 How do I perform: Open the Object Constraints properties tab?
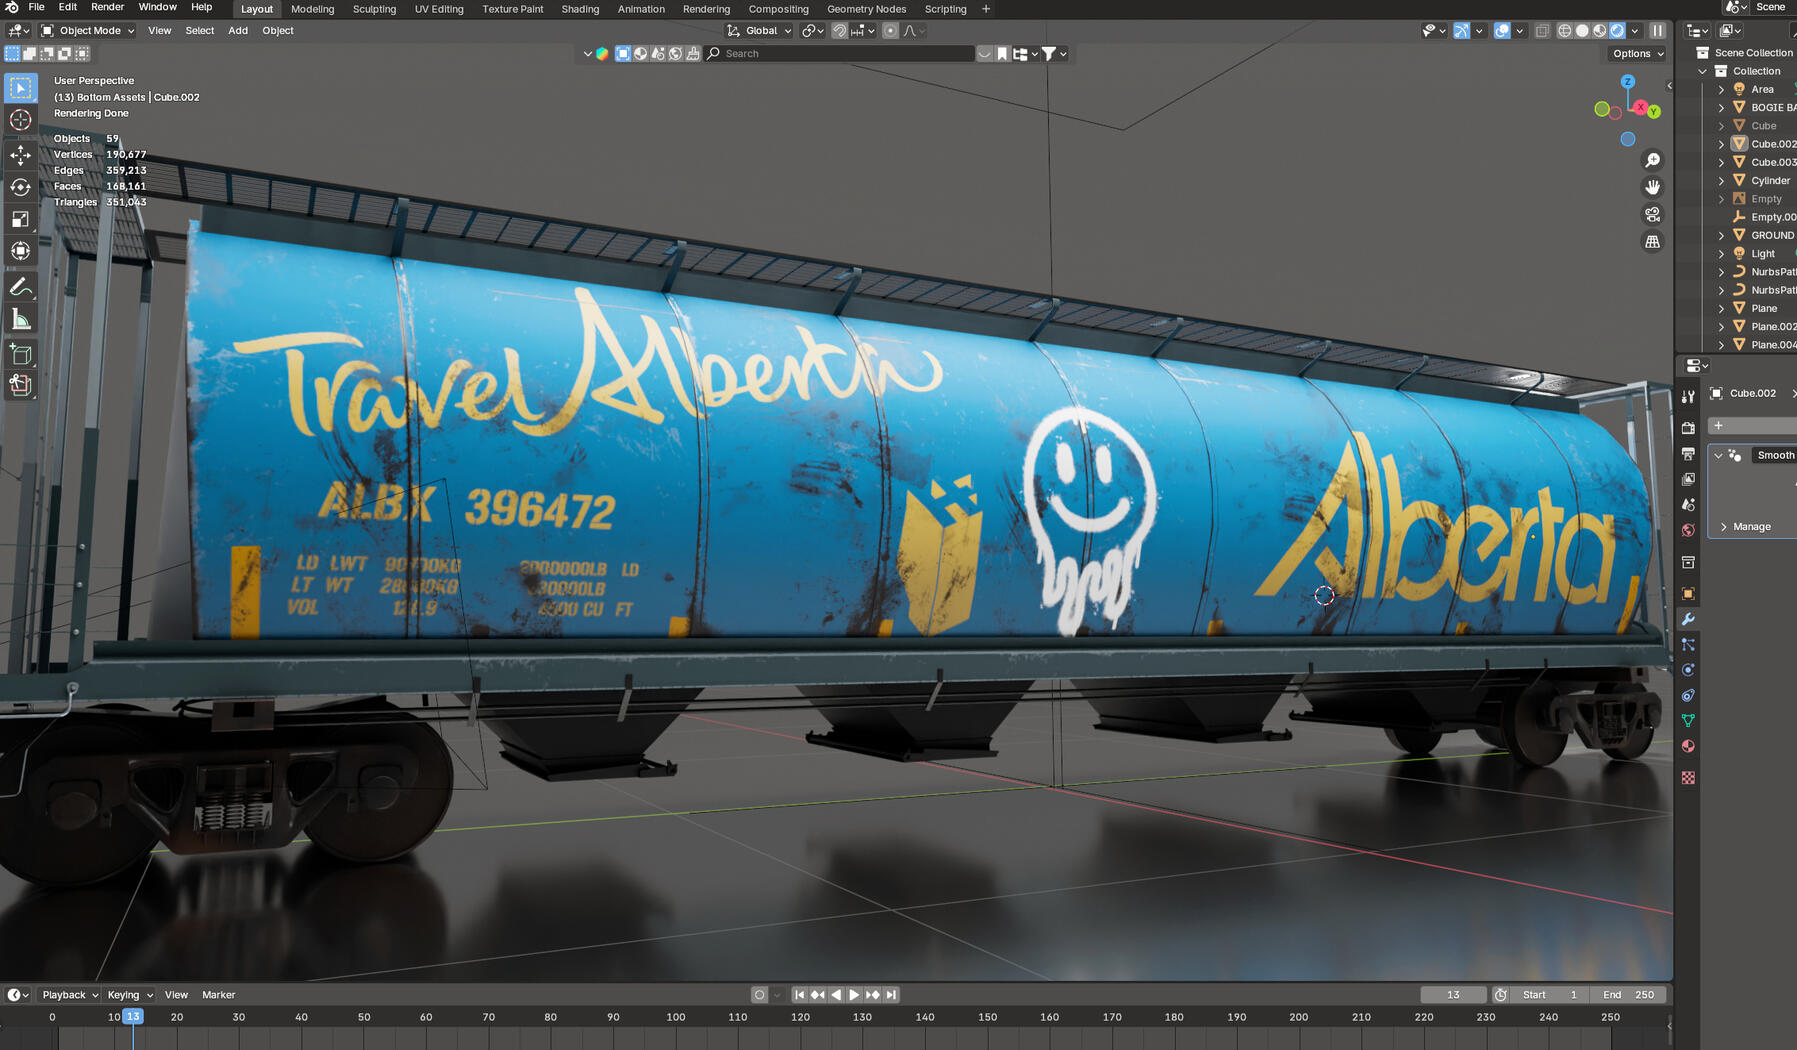pos(1688,695)
